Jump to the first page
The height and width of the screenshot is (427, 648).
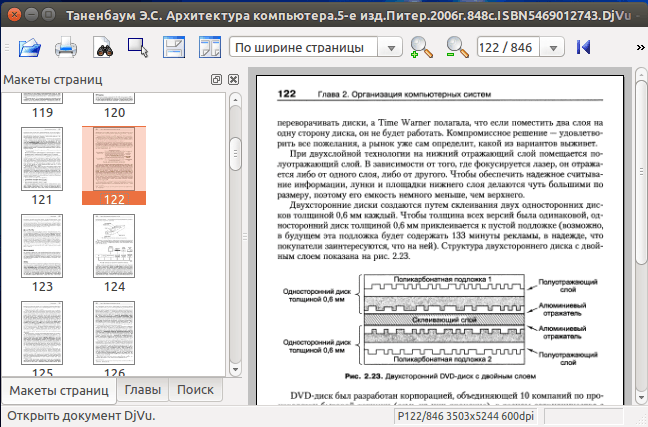[584, 47]
